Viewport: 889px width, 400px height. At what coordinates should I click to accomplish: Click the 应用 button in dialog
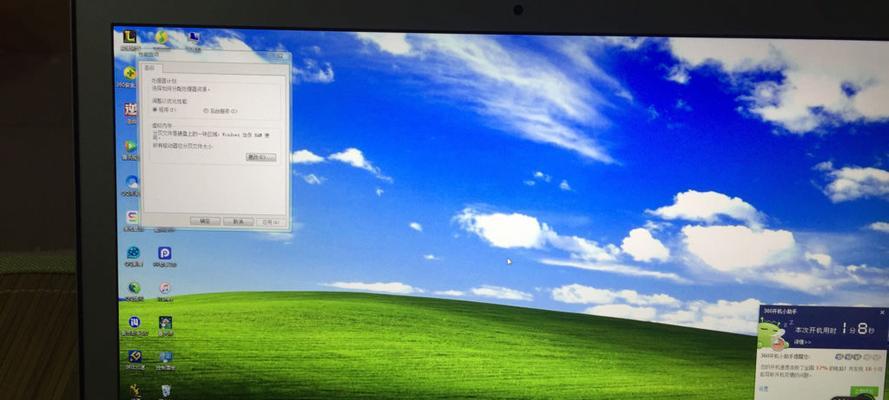270,222
